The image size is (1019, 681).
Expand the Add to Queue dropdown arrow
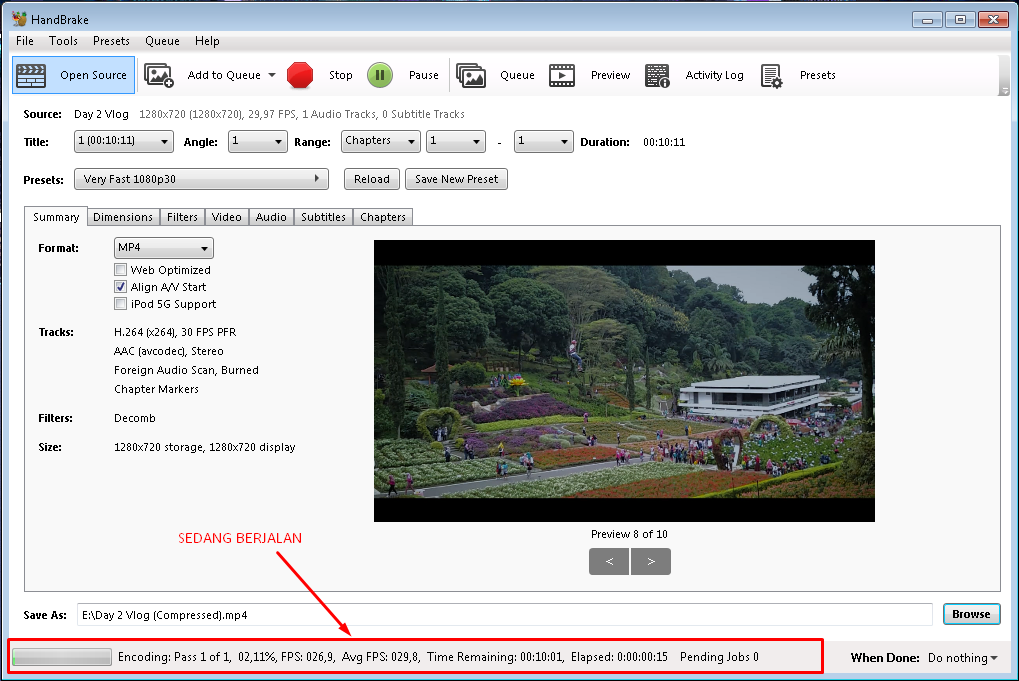coord(272,75)
